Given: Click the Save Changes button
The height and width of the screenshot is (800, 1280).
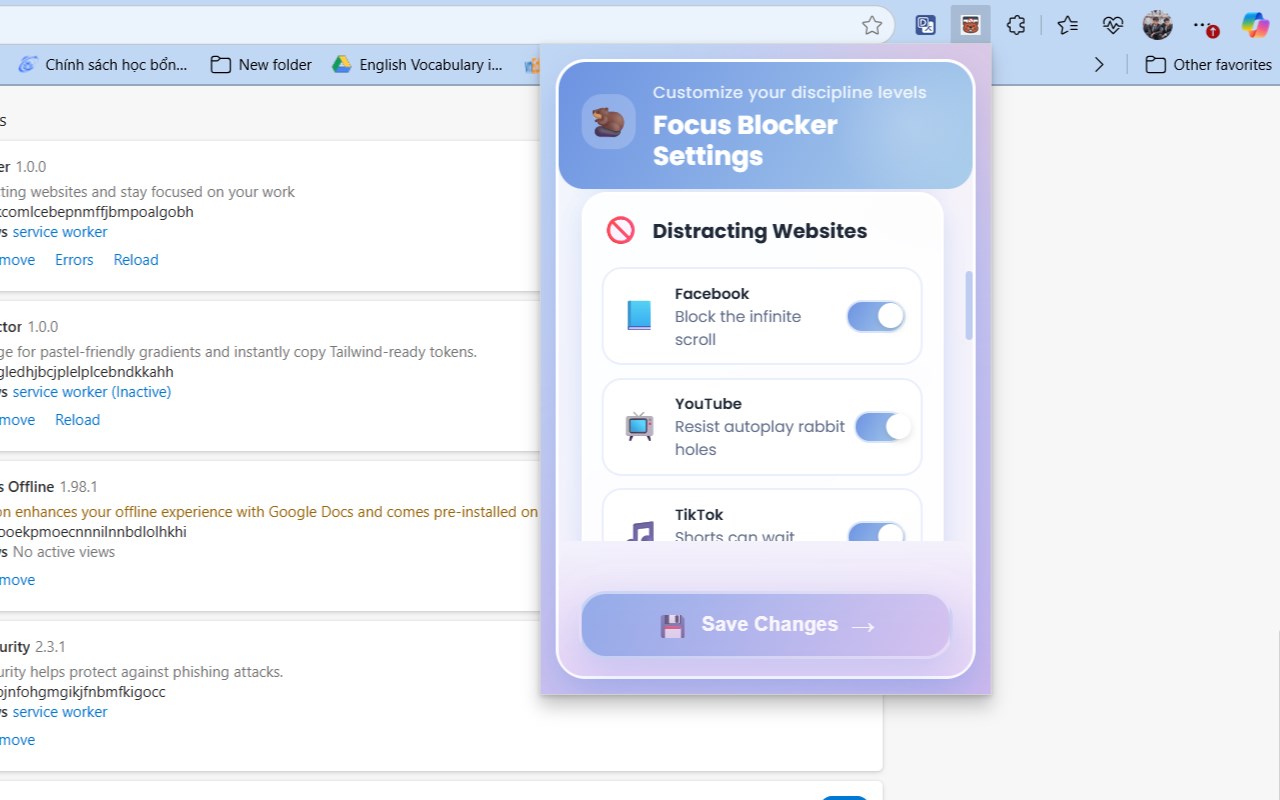Looking at the screenshot, I should [766, 625].
